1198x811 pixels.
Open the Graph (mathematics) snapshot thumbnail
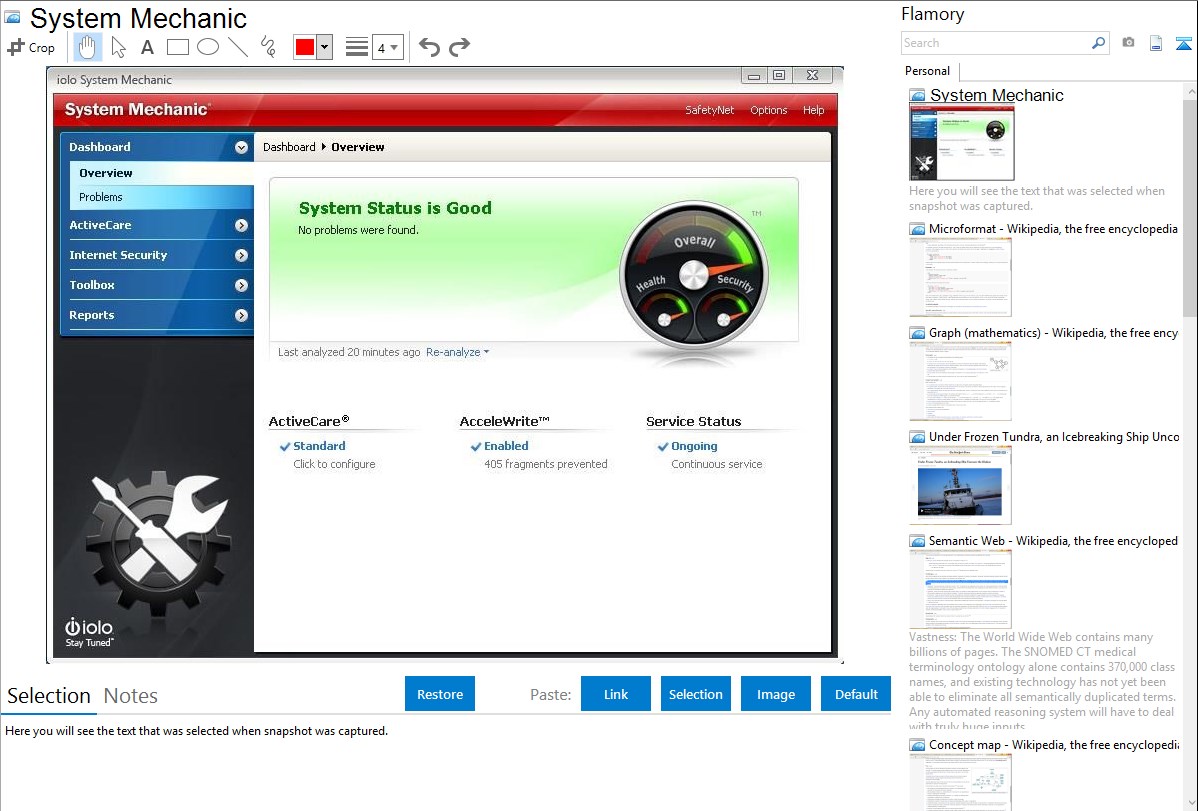[x=960, y=381]
